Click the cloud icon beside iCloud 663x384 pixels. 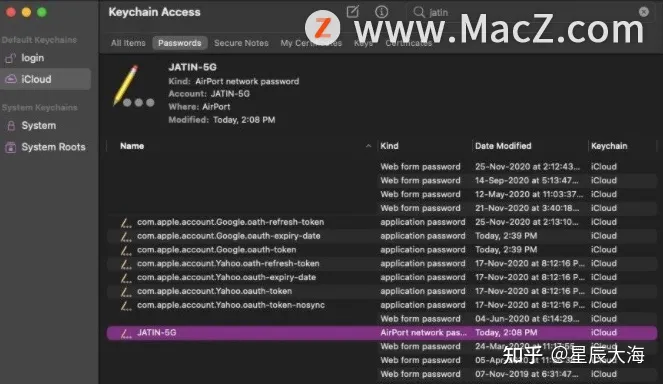click(11, 79)
